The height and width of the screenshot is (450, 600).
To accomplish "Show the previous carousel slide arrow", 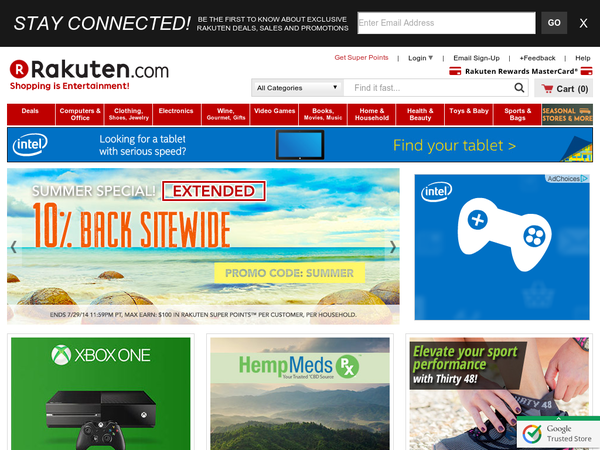I will (x=14, y=247).
